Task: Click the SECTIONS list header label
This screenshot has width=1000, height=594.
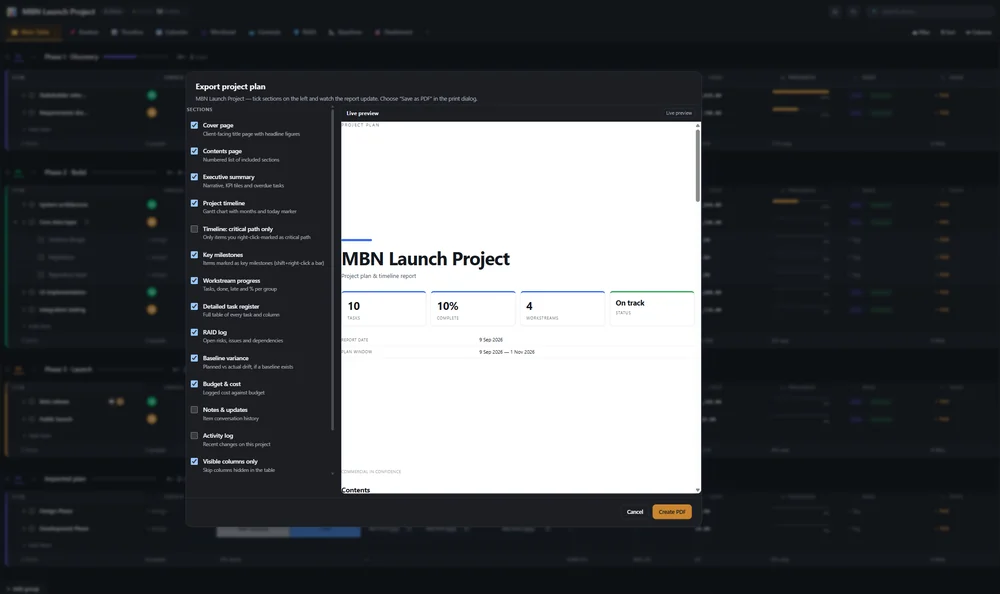Action: point(200,109)
